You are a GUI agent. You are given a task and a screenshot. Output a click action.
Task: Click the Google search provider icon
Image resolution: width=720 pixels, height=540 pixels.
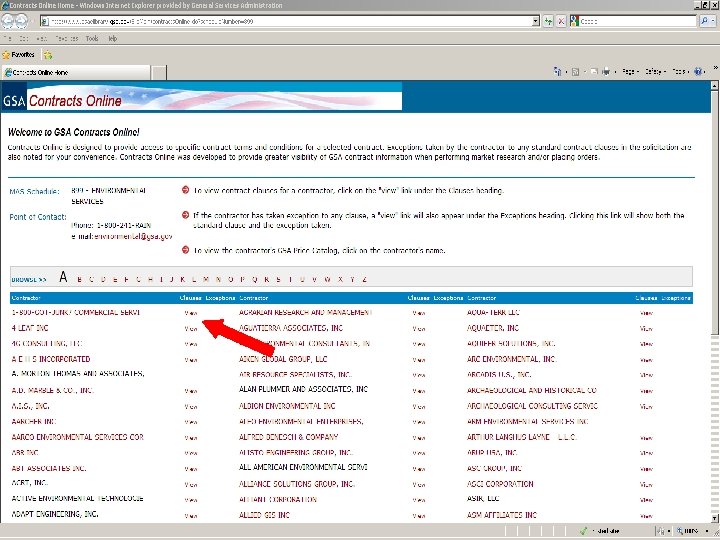click(x=574, y=21)
